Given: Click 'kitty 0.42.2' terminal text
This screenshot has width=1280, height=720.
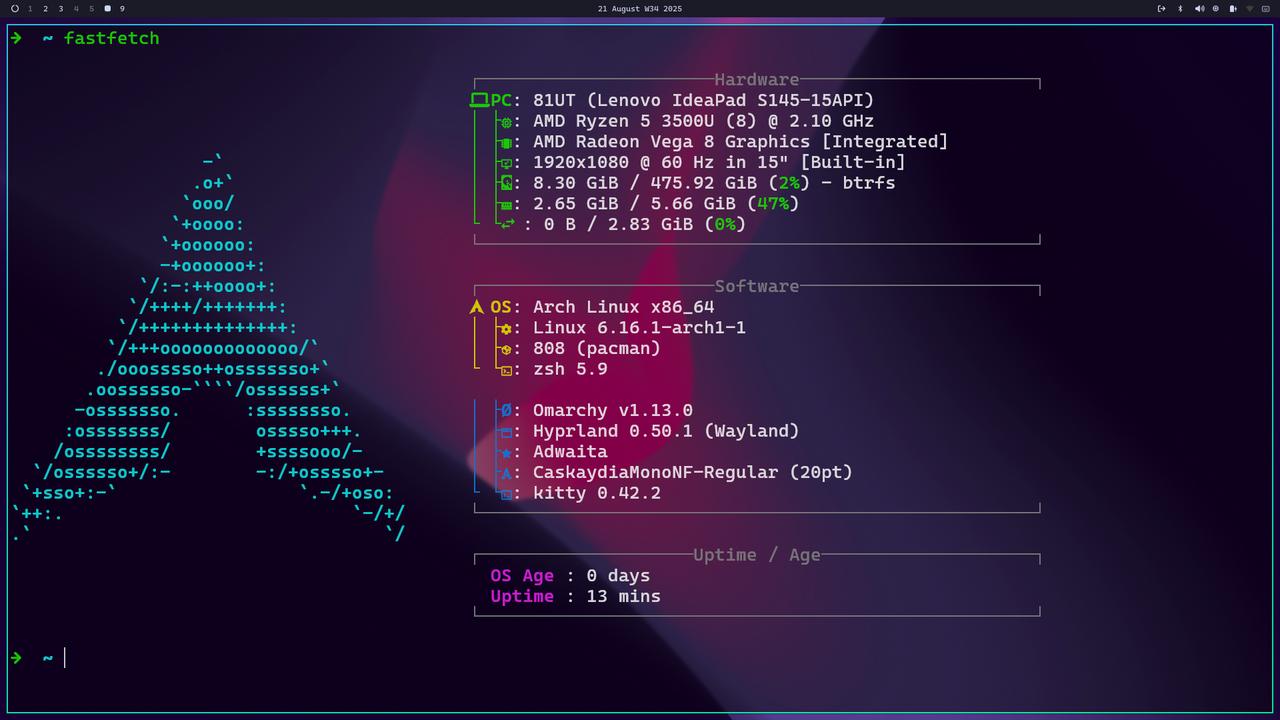Looking at the screenshot, I should point(597,493).
